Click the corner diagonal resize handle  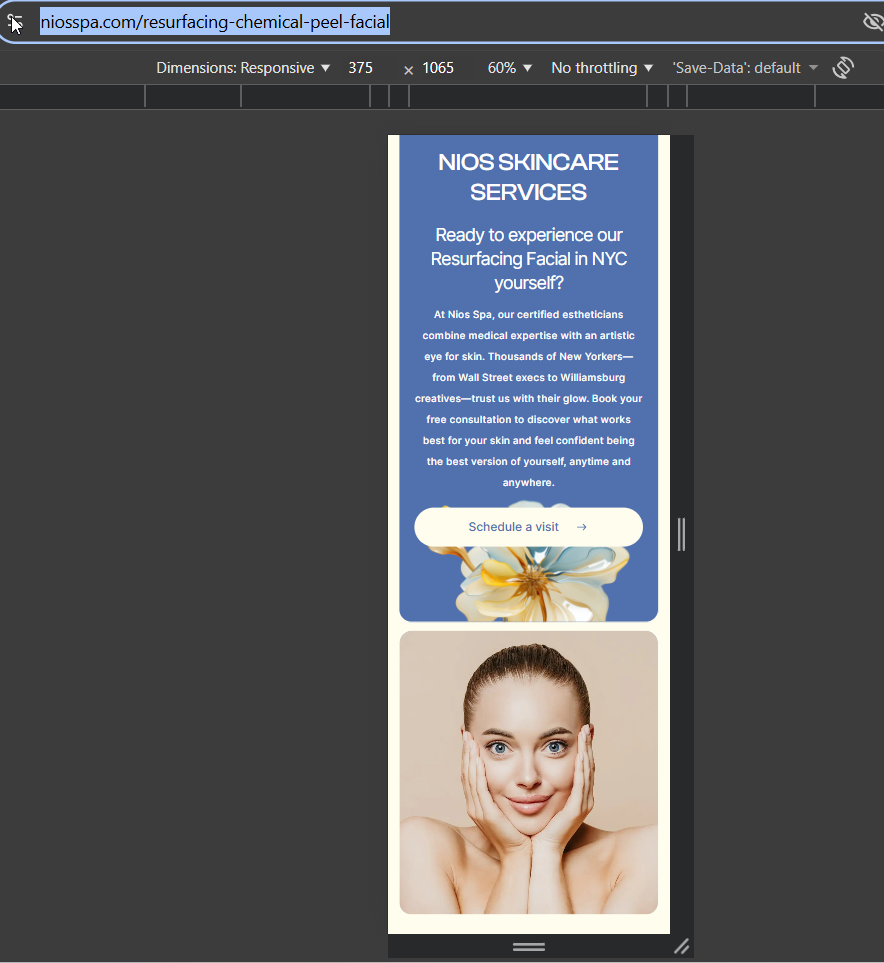pyautogui.click(x=682, y=946)
